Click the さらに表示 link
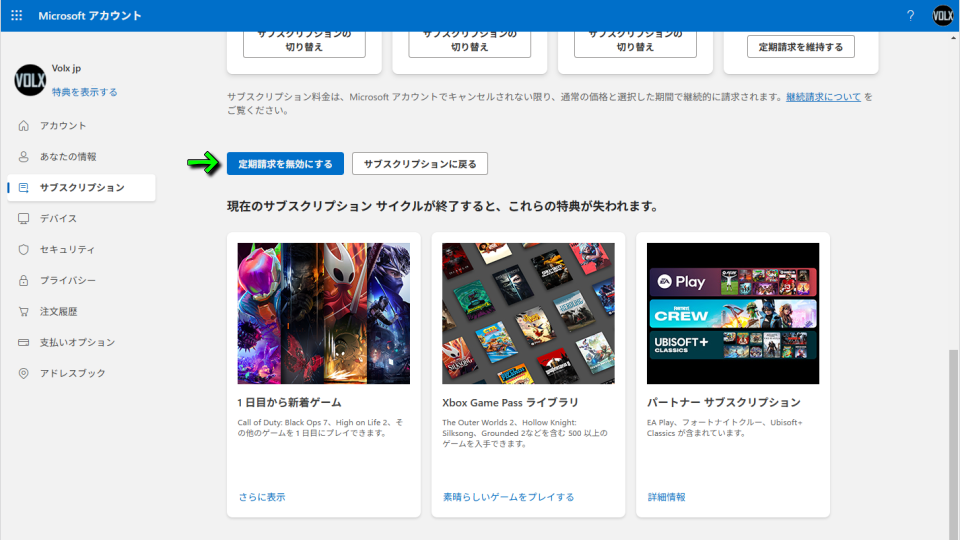The width and height of the screenshot is (960, 540). (261, 497)
